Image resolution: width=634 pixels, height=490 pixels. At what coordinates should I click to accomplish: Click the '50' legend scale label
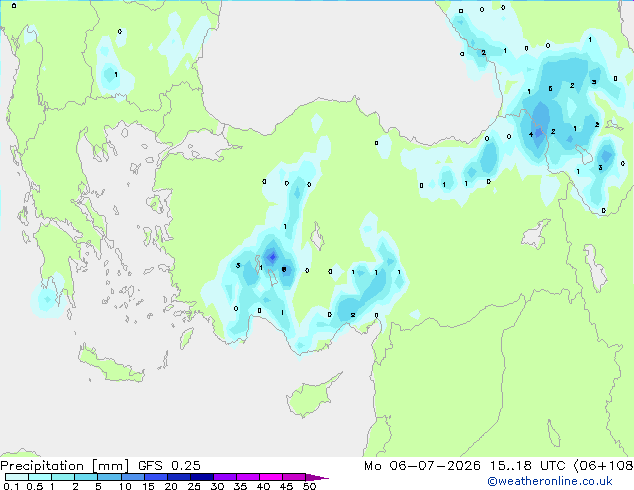click(309, 486)
